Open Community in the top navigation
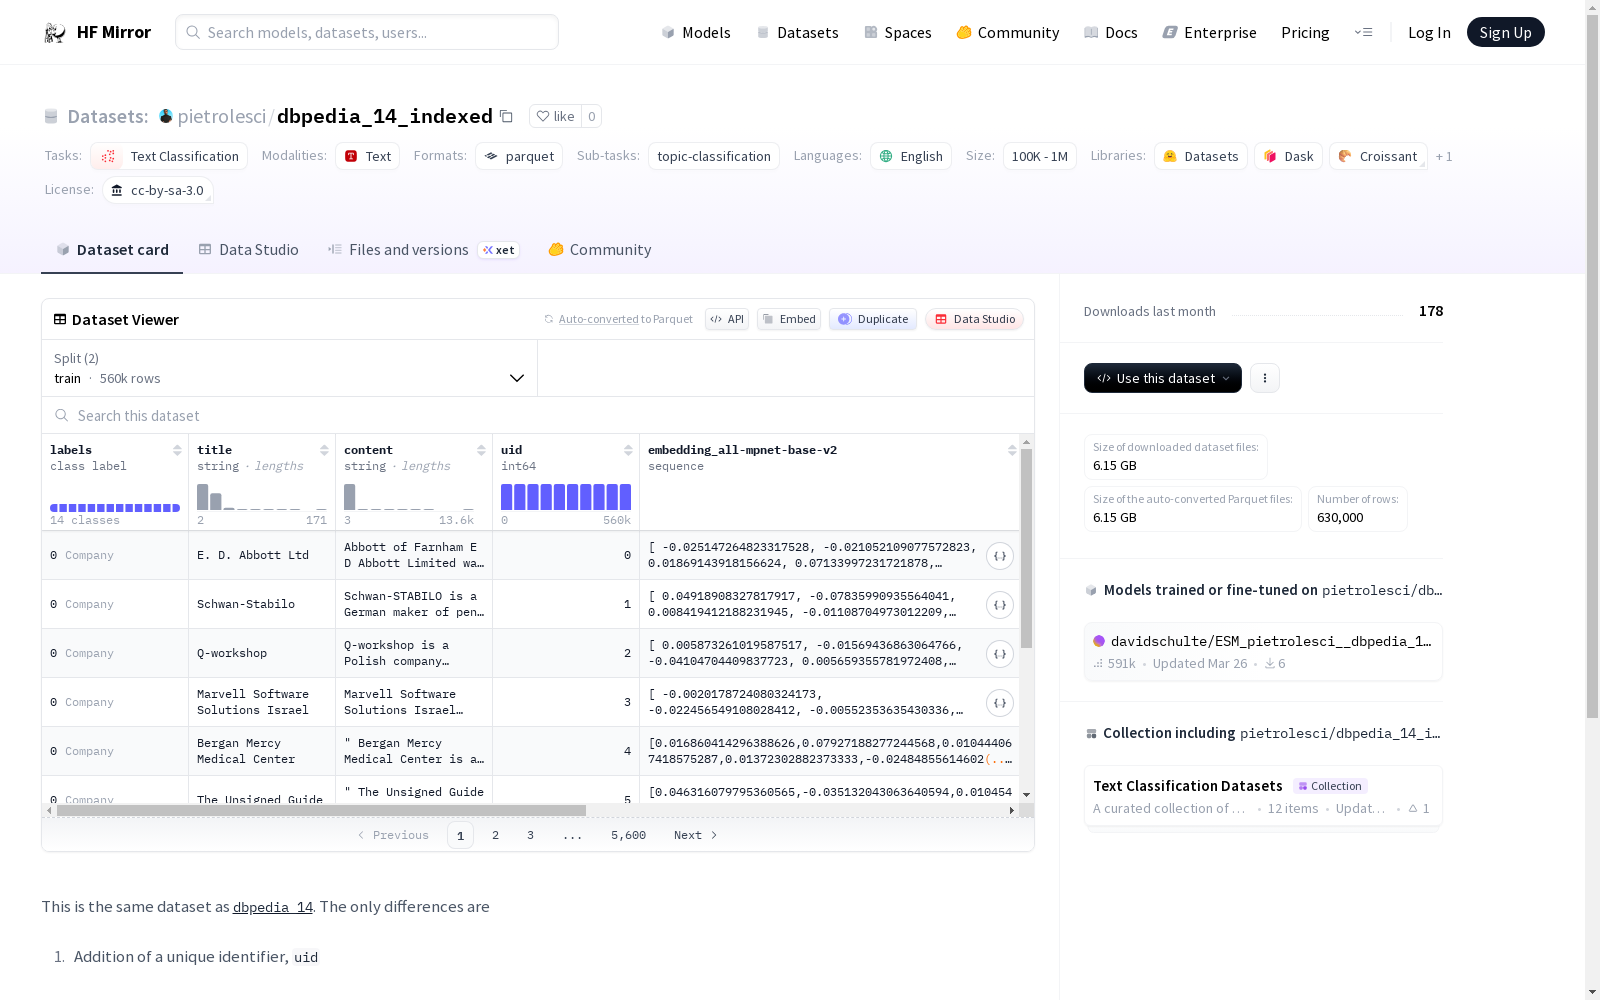Image resolution: width=1600 pixels, height=1000 pixels. coord(1008,33)
